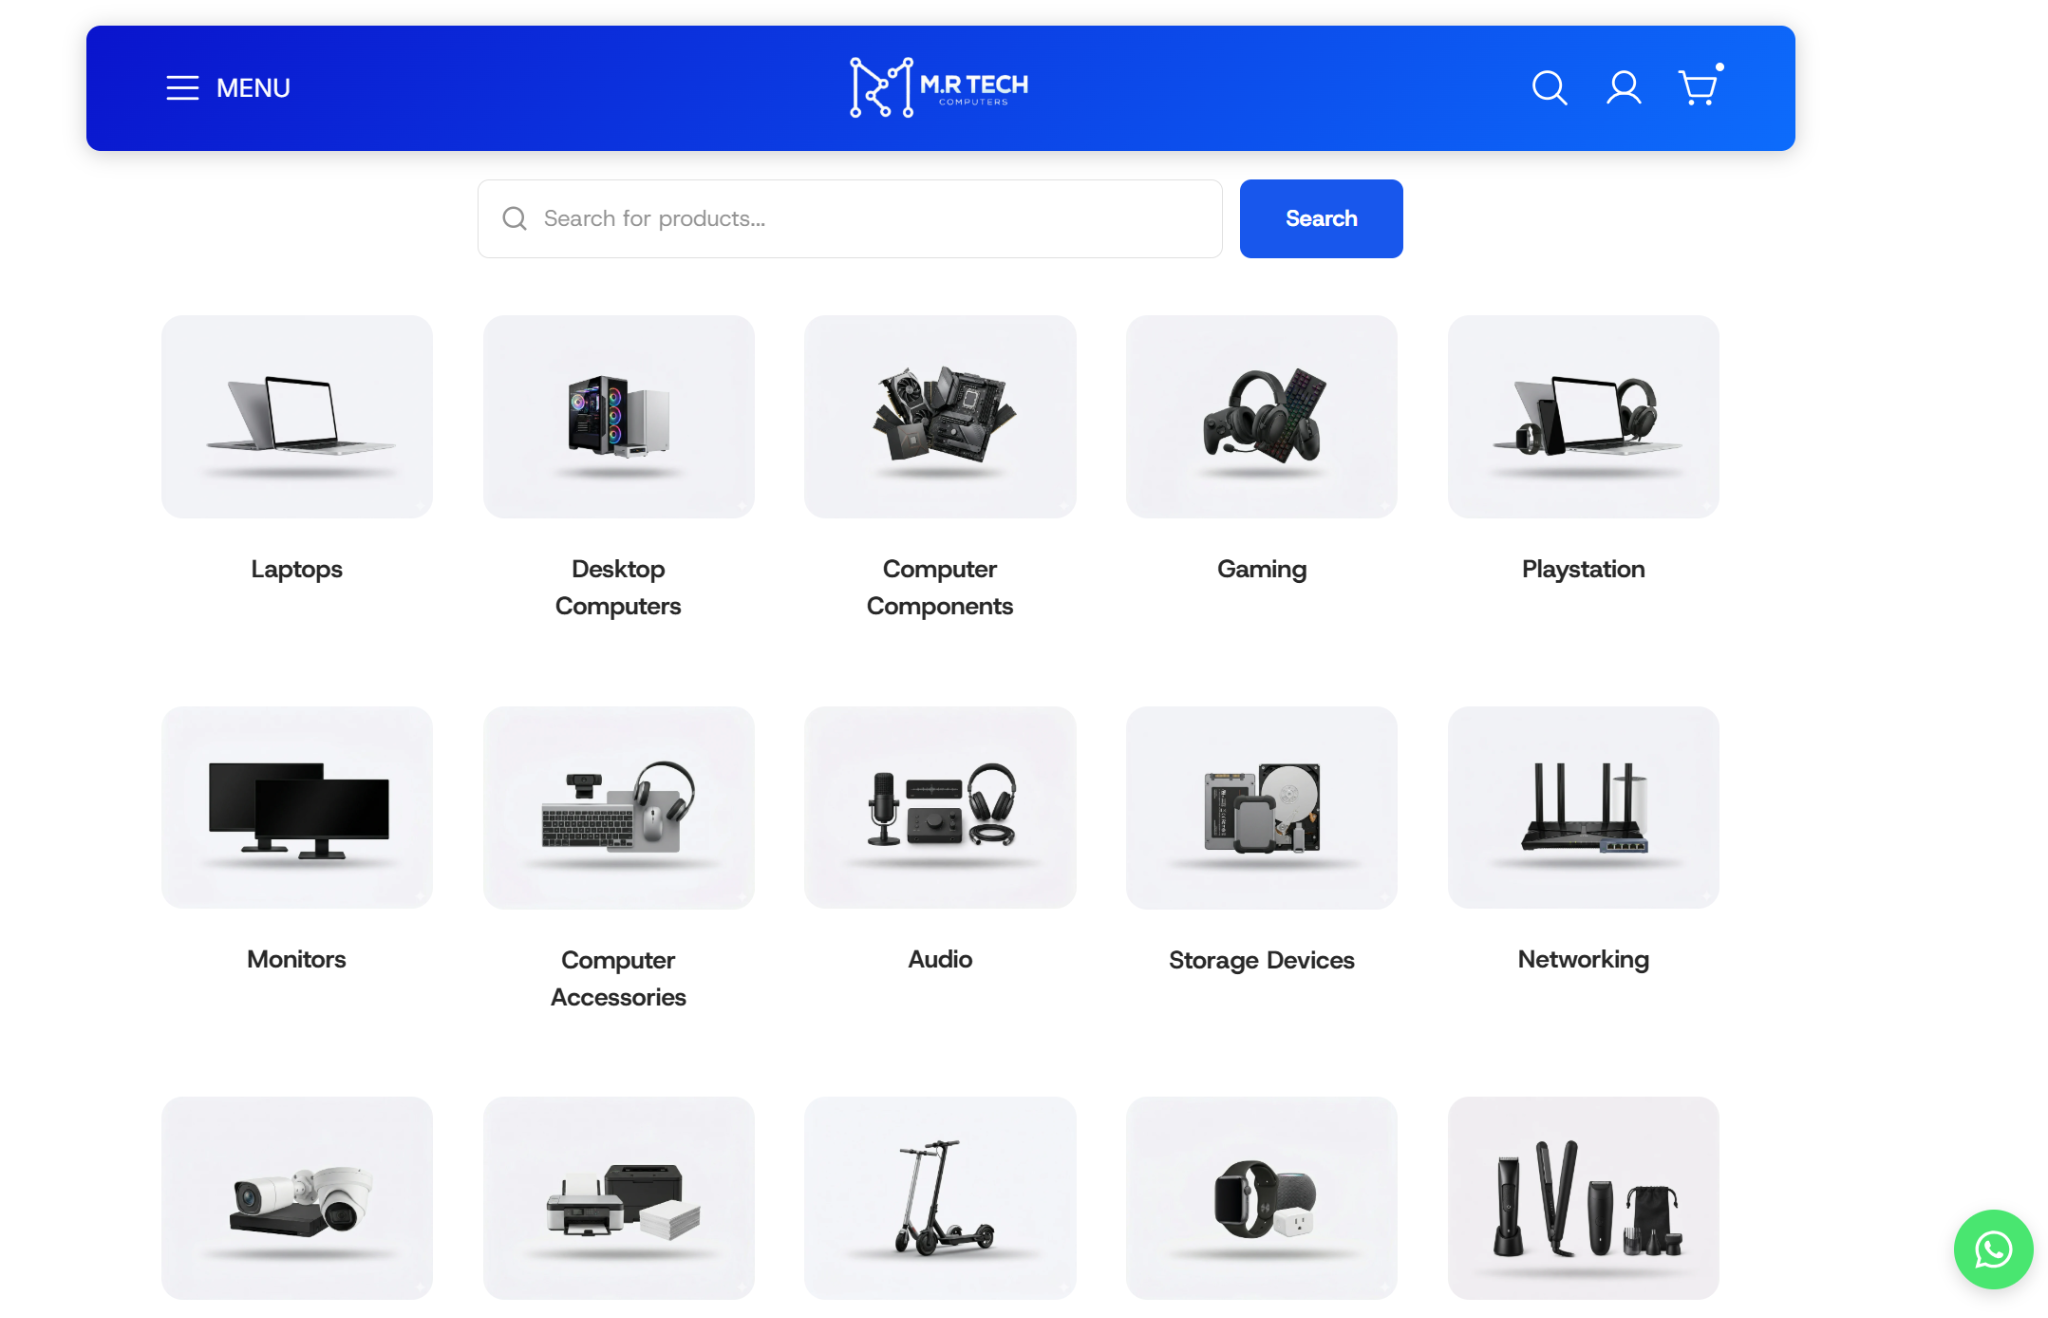Viewport: 2048px width, 1318px height.
Task: Open the user account icon
Action: 1623,88
